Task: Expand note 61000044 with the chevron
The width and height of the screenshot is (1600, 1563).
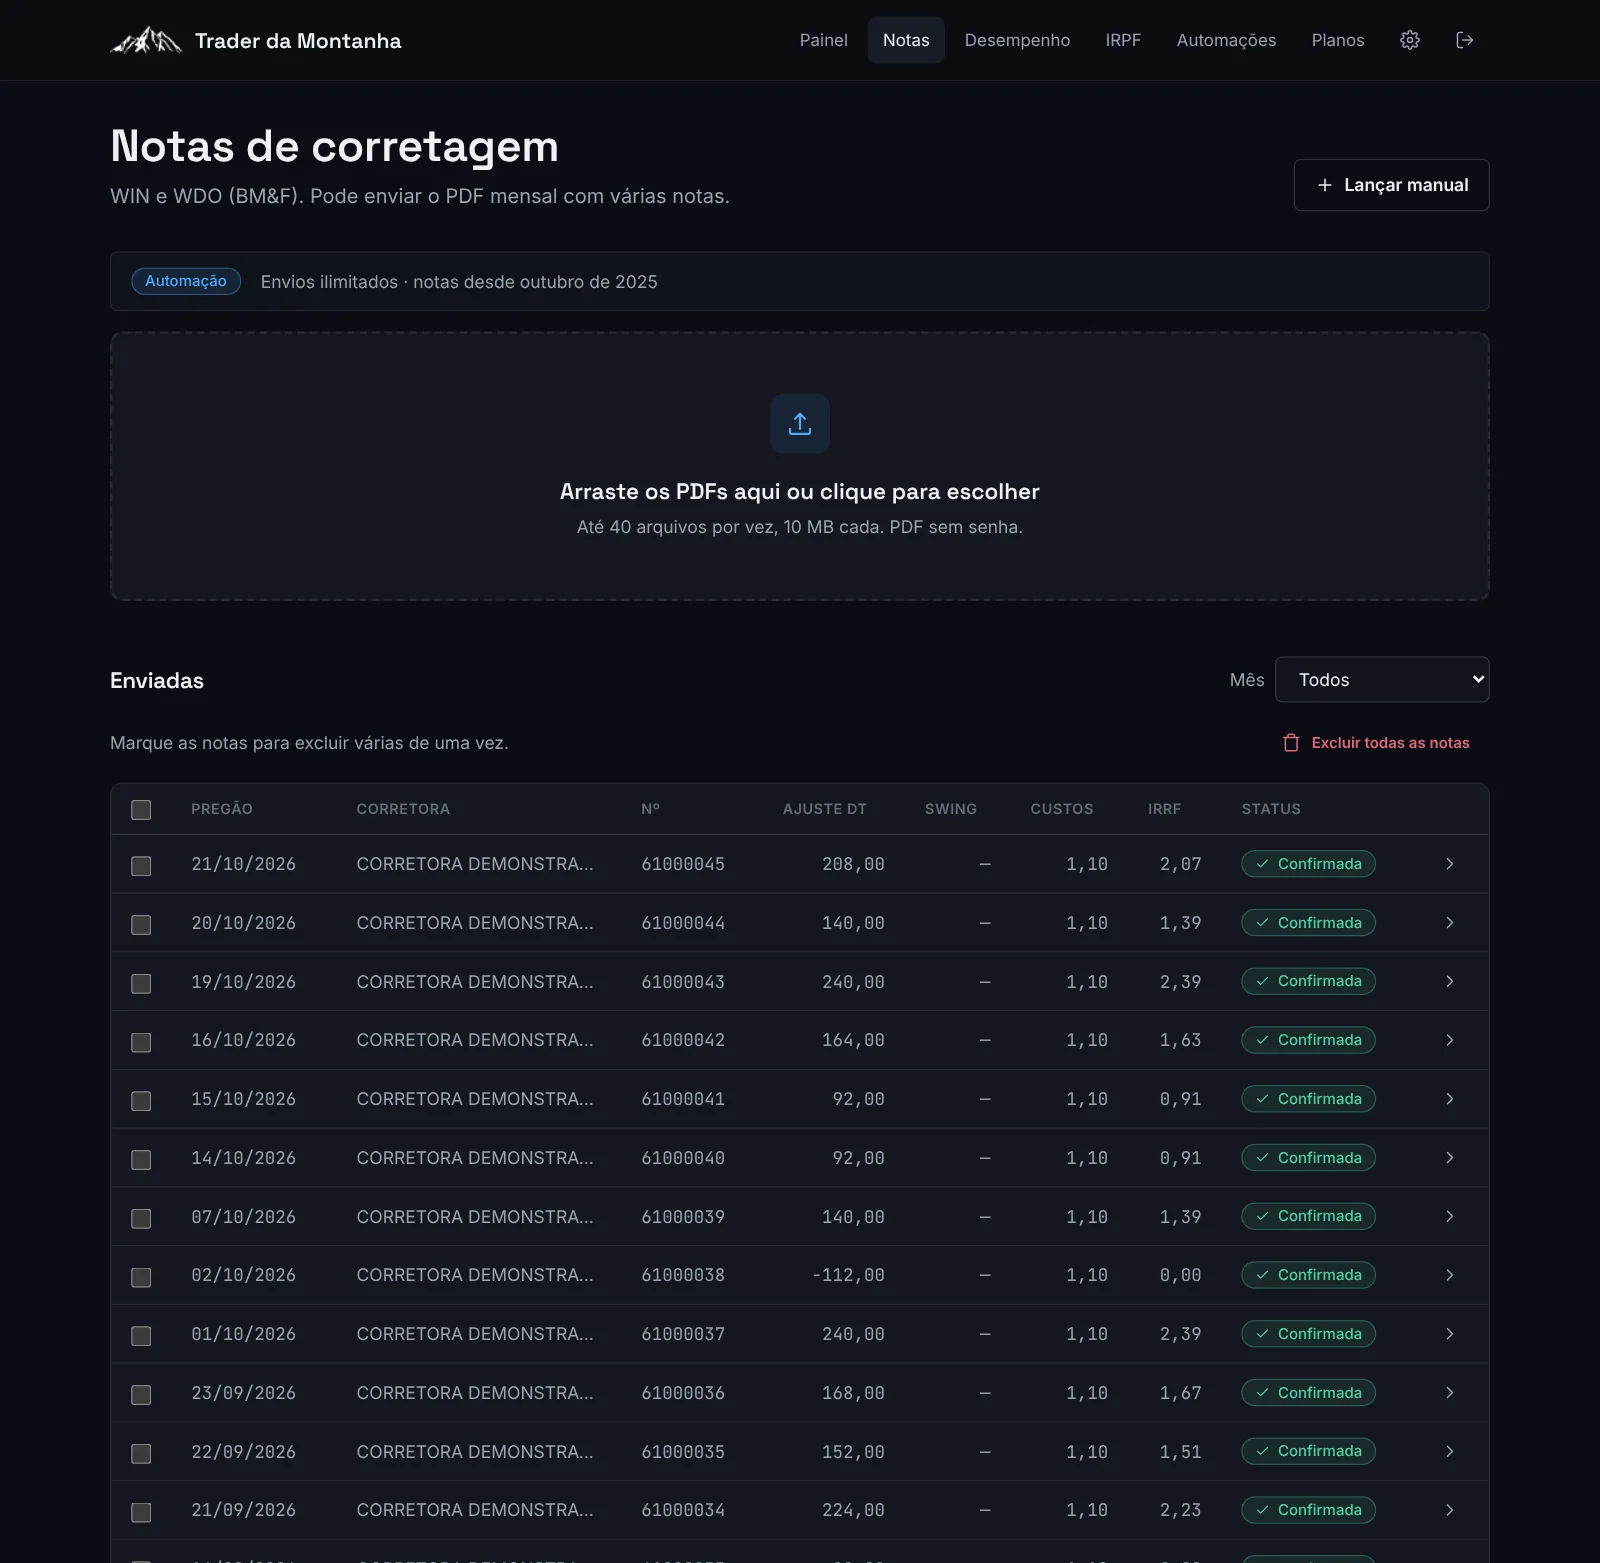Action: pyautogui.click(x=1449, y=923)
